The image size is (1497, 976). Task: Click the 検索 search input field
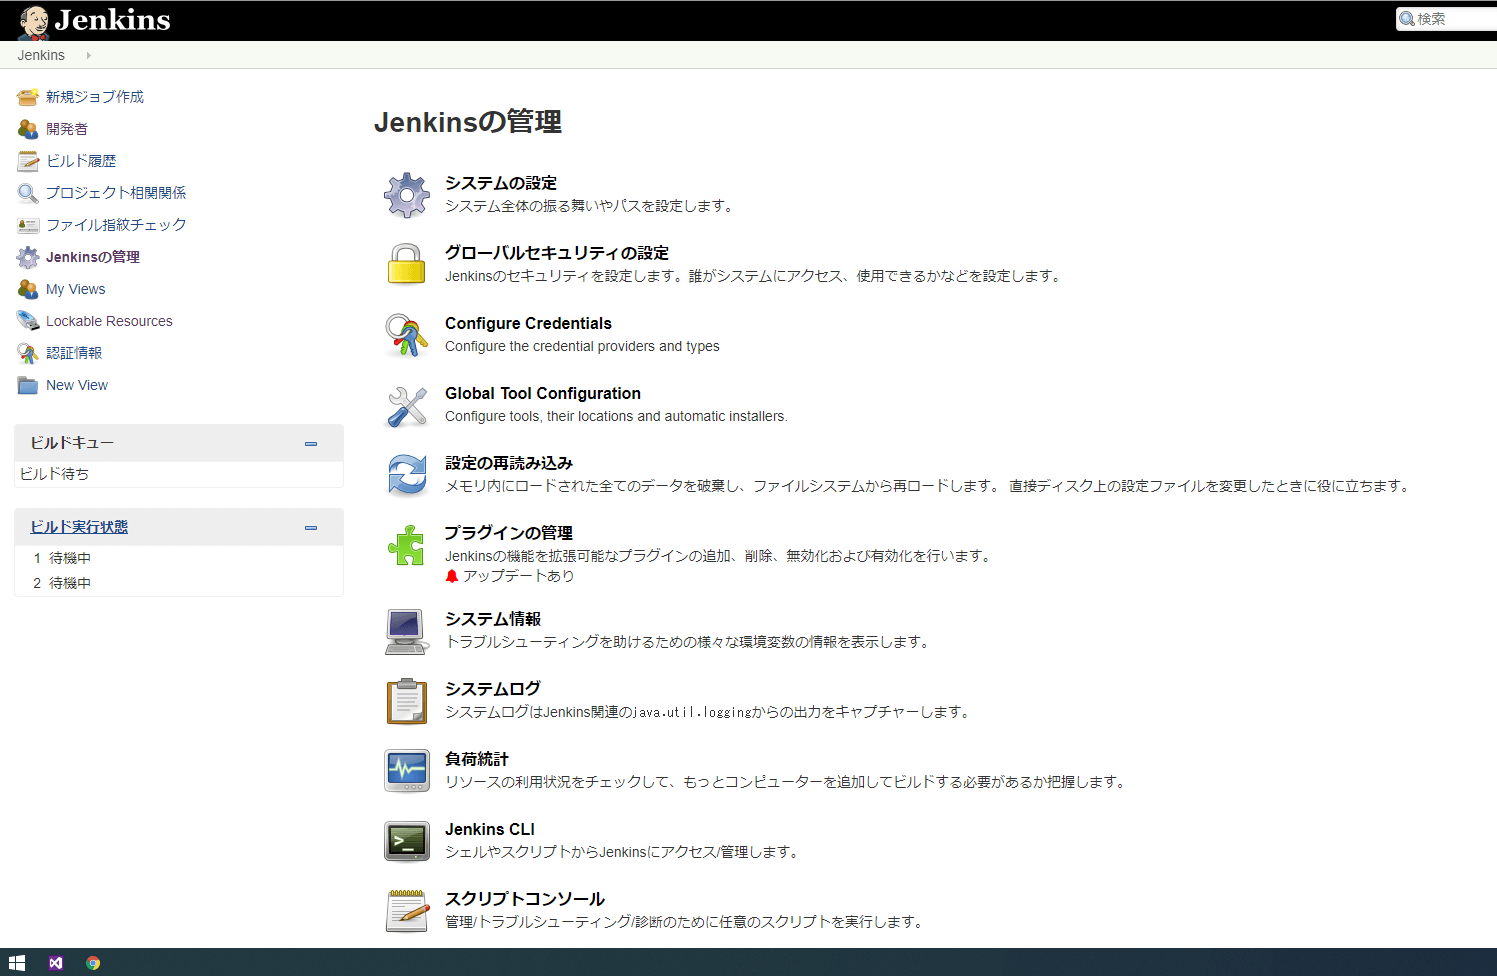point(1447,19)
